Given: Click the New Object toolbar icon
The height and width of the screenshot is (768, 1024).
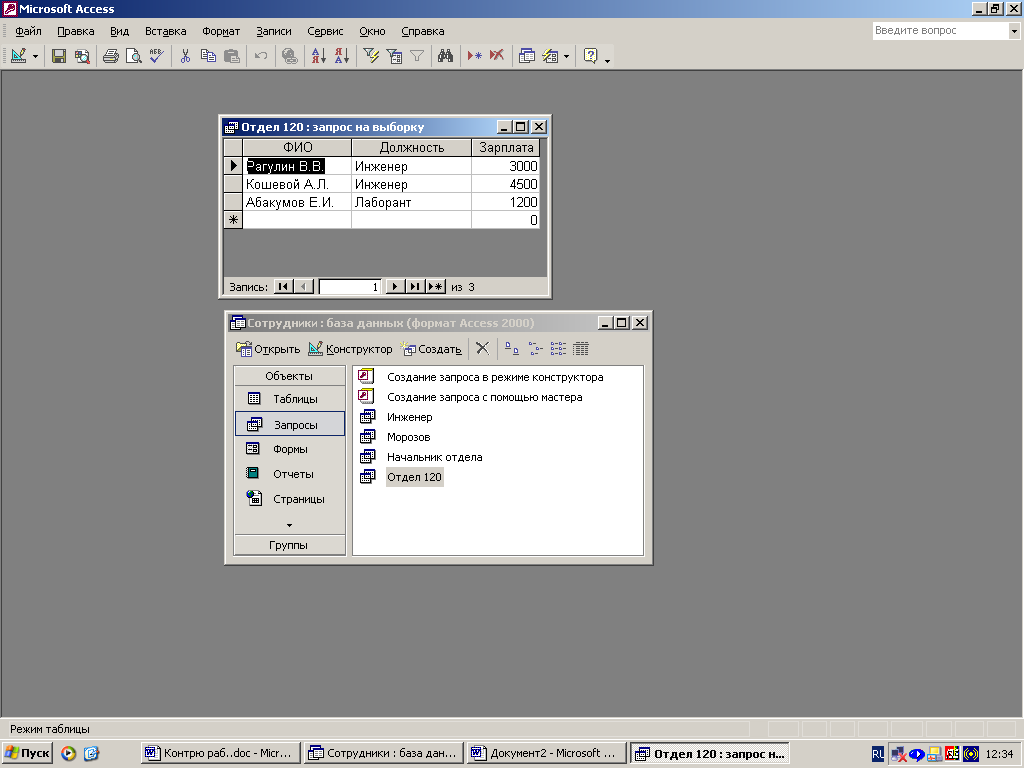Looking at the screenshot, I should click(551, 56).
